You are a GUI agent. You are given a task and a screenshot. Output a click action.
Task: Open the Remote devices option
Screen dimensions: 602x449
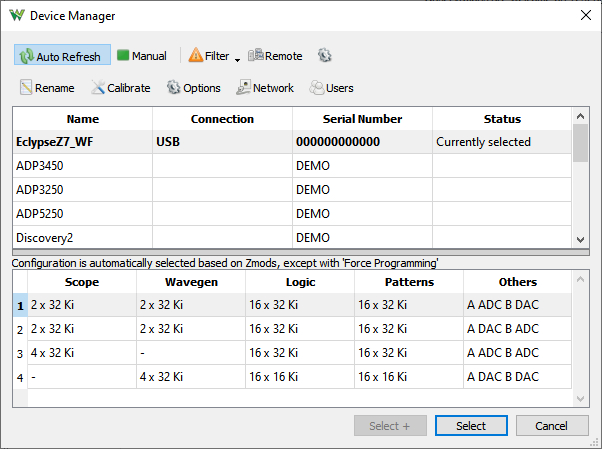tap(275, 56)
